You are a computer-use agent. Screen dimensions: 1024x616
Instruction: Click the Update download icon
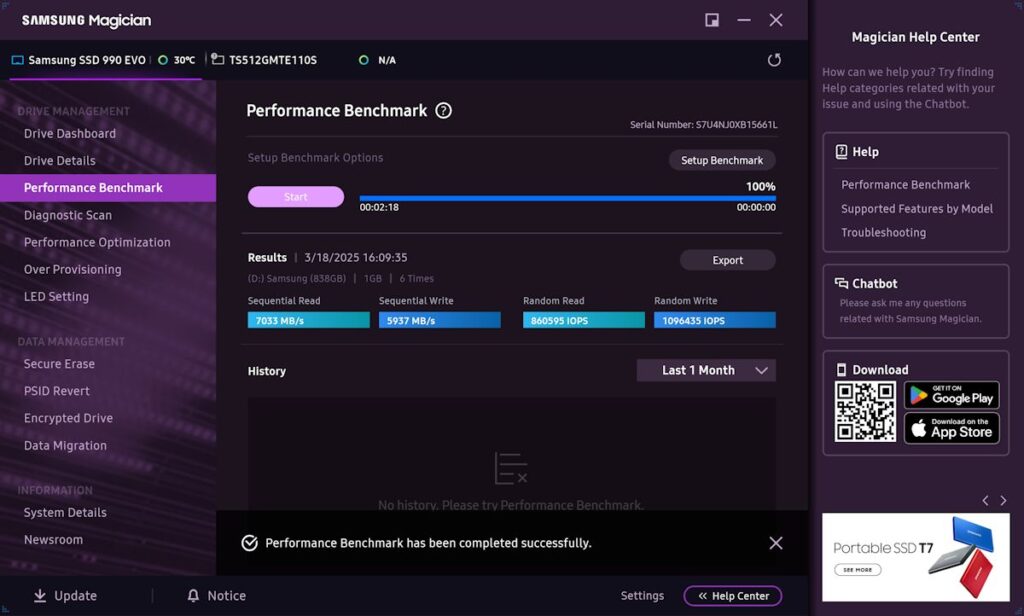[40, 596]
